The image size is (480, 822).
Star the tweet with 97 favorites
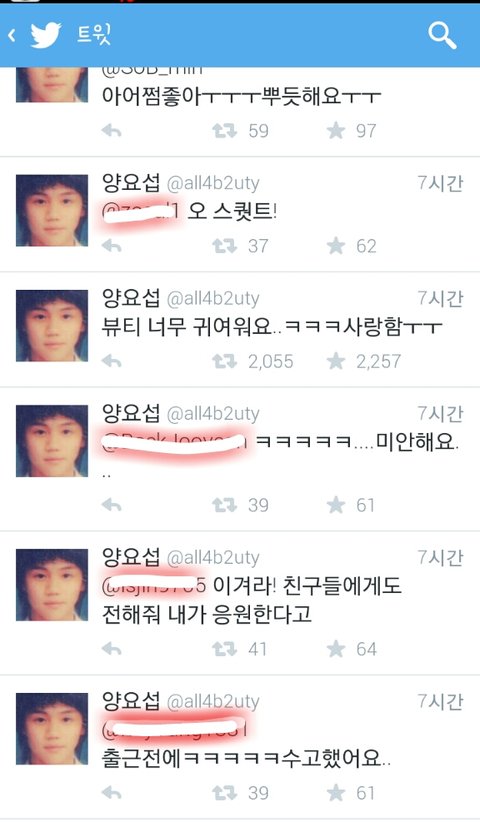(x=336, y=131)
